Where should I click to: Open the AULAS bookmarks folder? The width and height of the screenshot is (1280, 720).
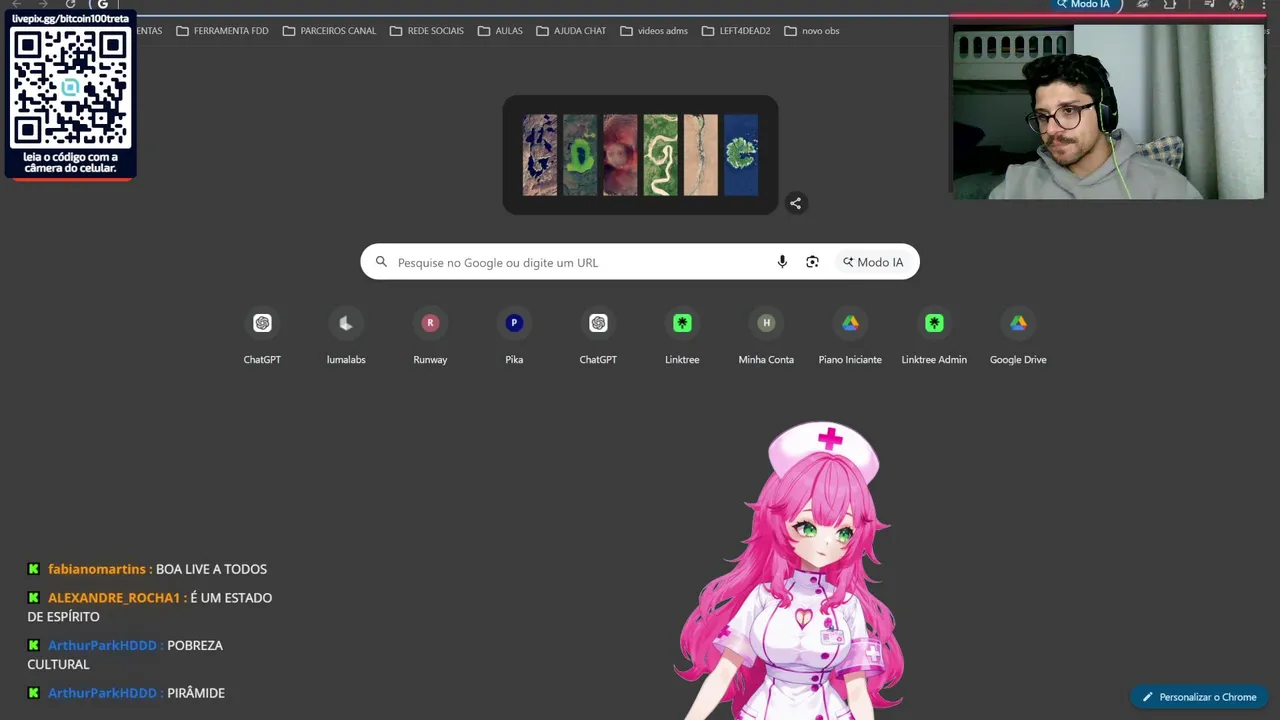pos(500,31)
